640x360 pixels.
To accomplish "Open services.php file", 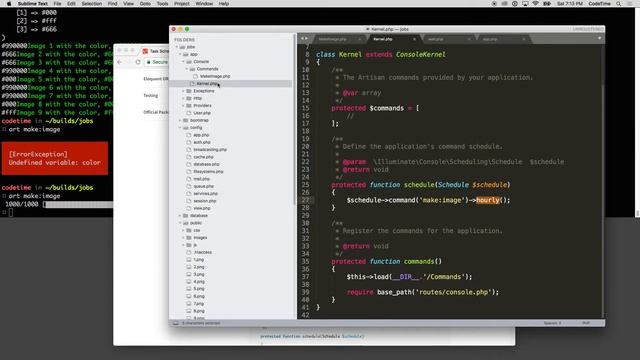I will coord(205,194).
